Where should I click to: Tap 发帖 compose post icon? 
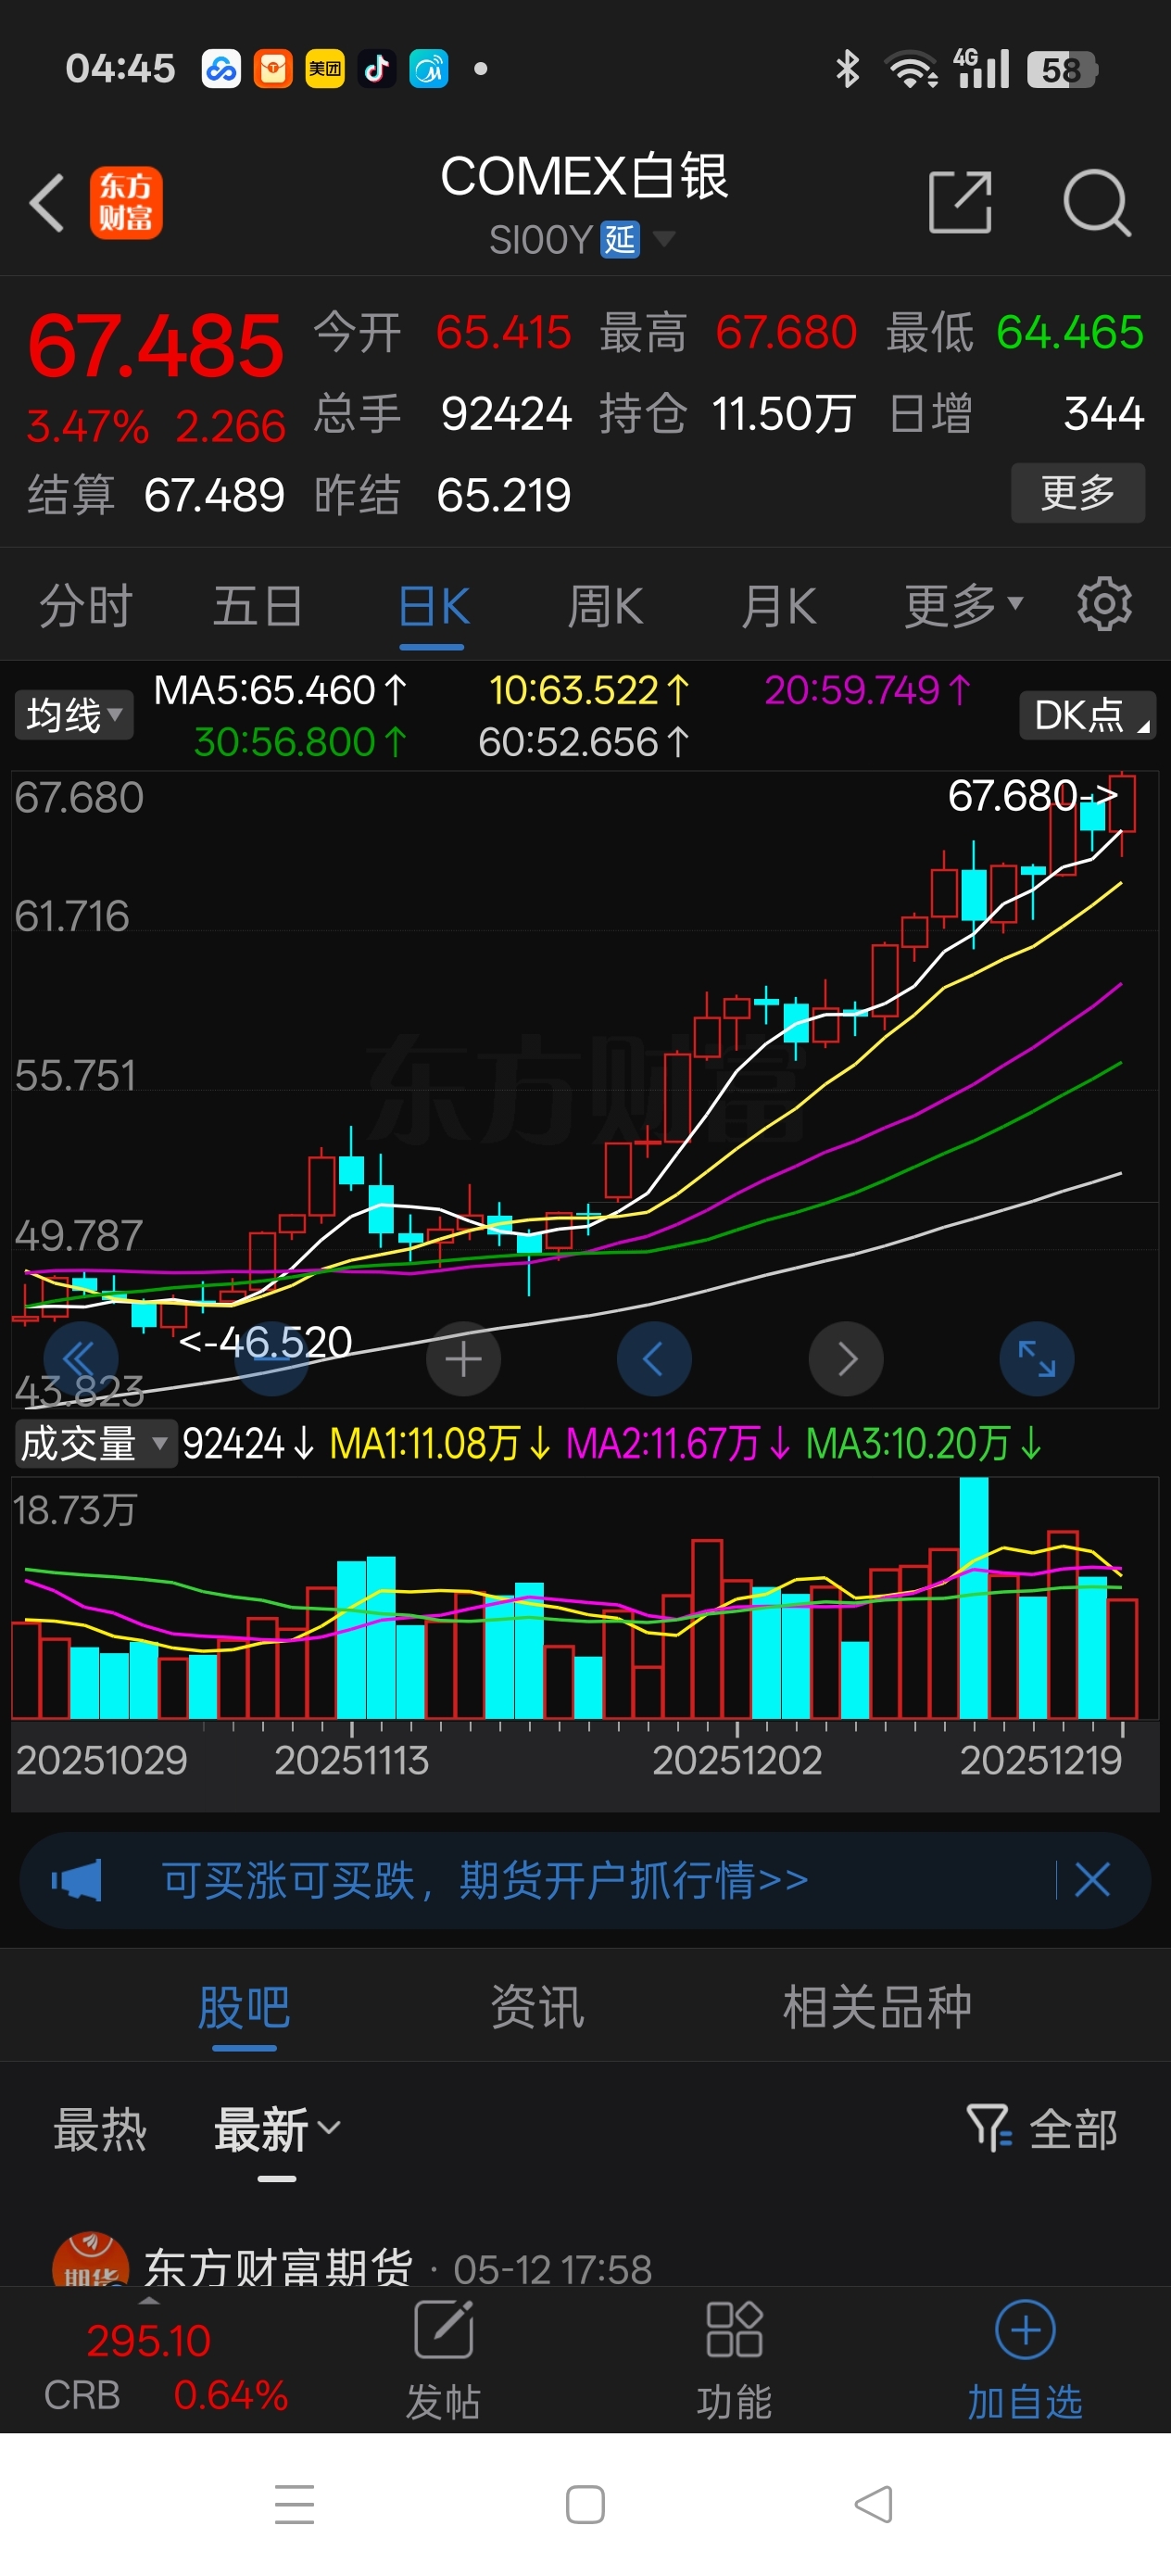[443, 2330]
